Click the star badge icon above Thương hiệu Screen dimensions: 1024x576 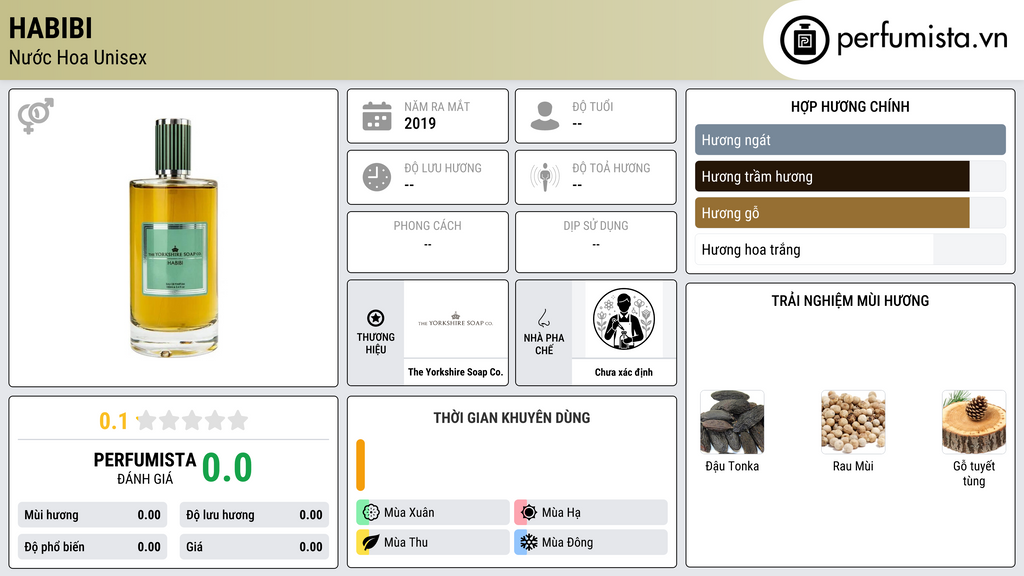tap(376, 318)
